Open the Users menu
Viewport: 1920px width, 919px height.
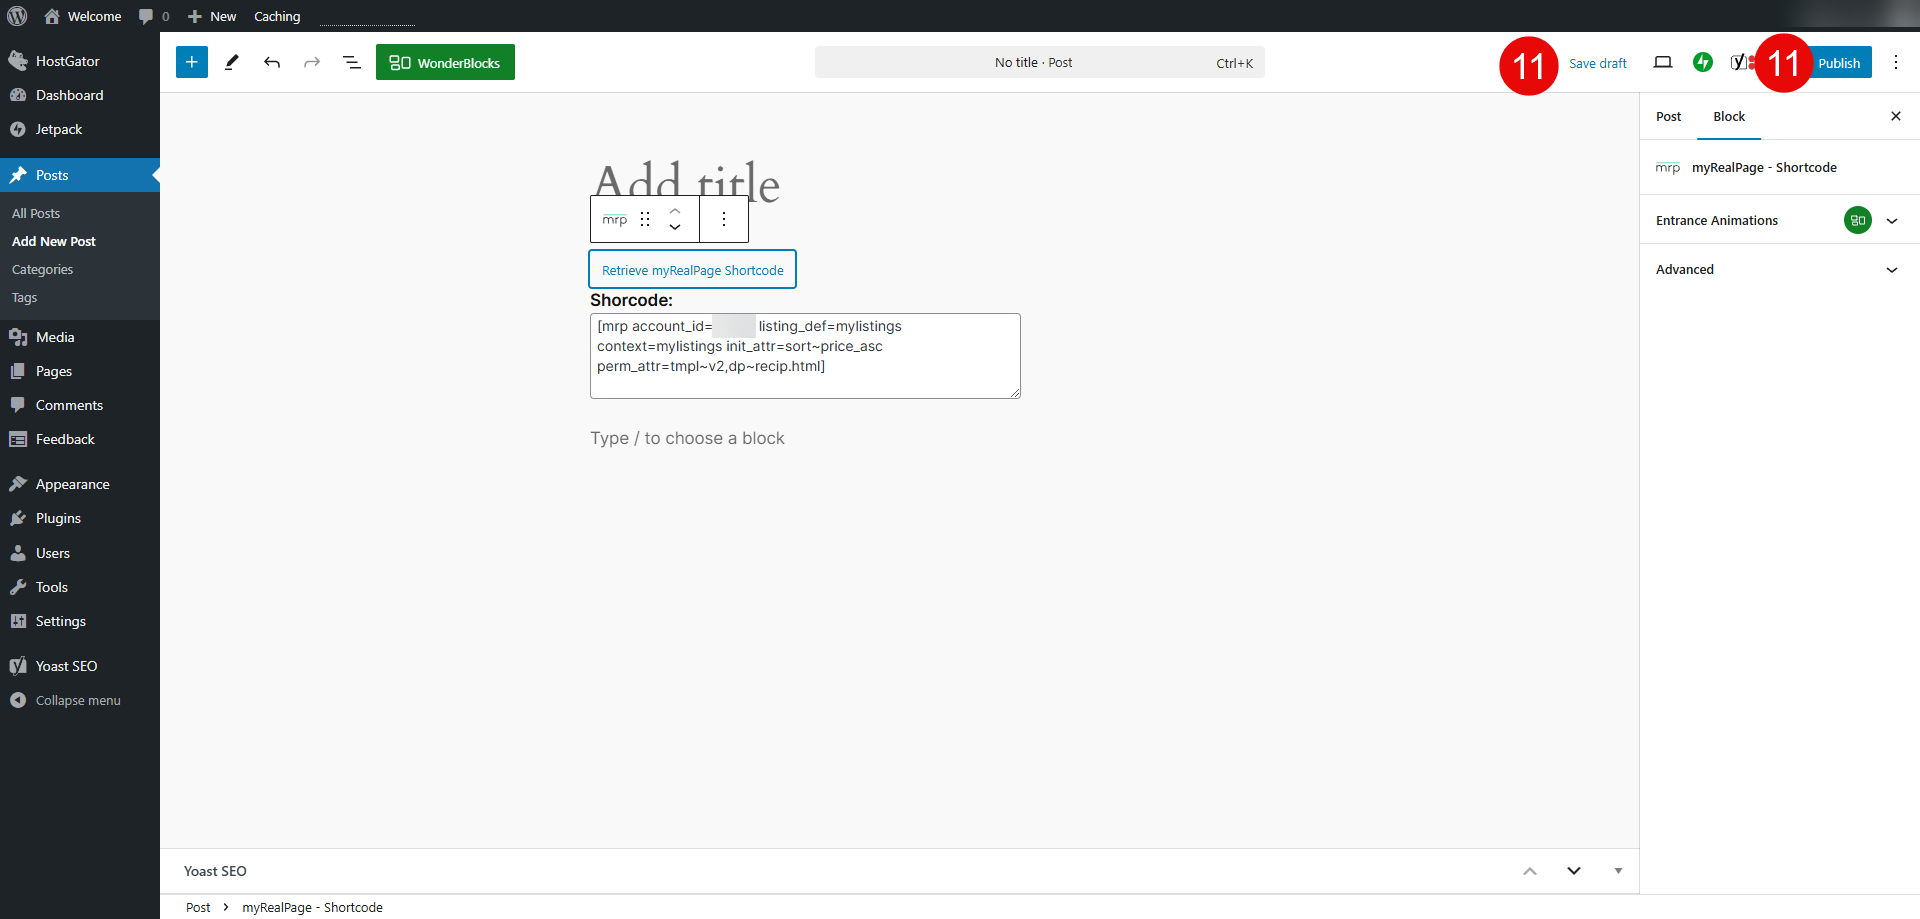click(80, 553)
